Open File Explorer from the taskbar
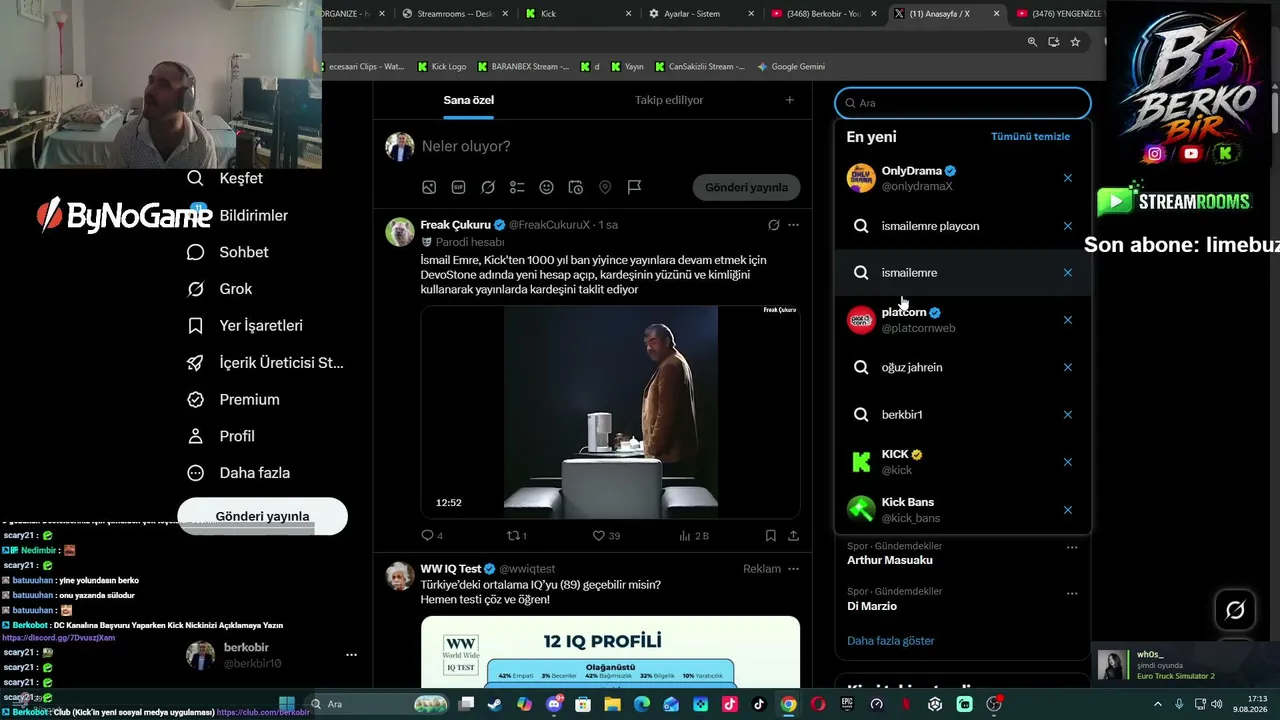Viewport: 1280px width, 720px height. click(x=612, y=704)
